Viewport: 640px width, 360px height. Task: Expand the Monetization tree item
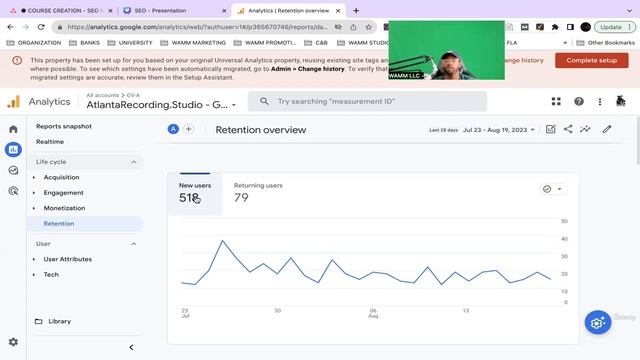[34, 208]
